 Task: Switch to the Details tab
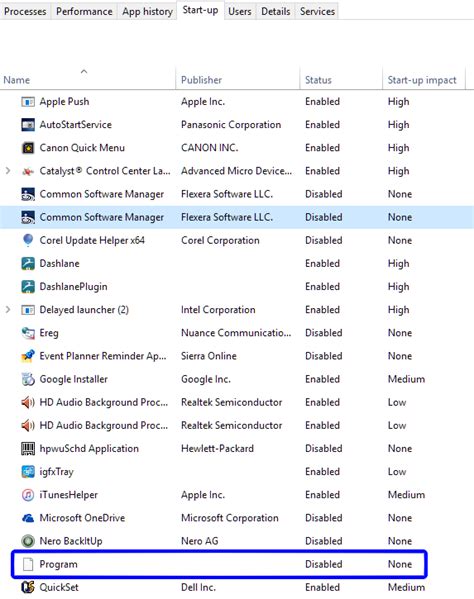(x=276, y=11)
